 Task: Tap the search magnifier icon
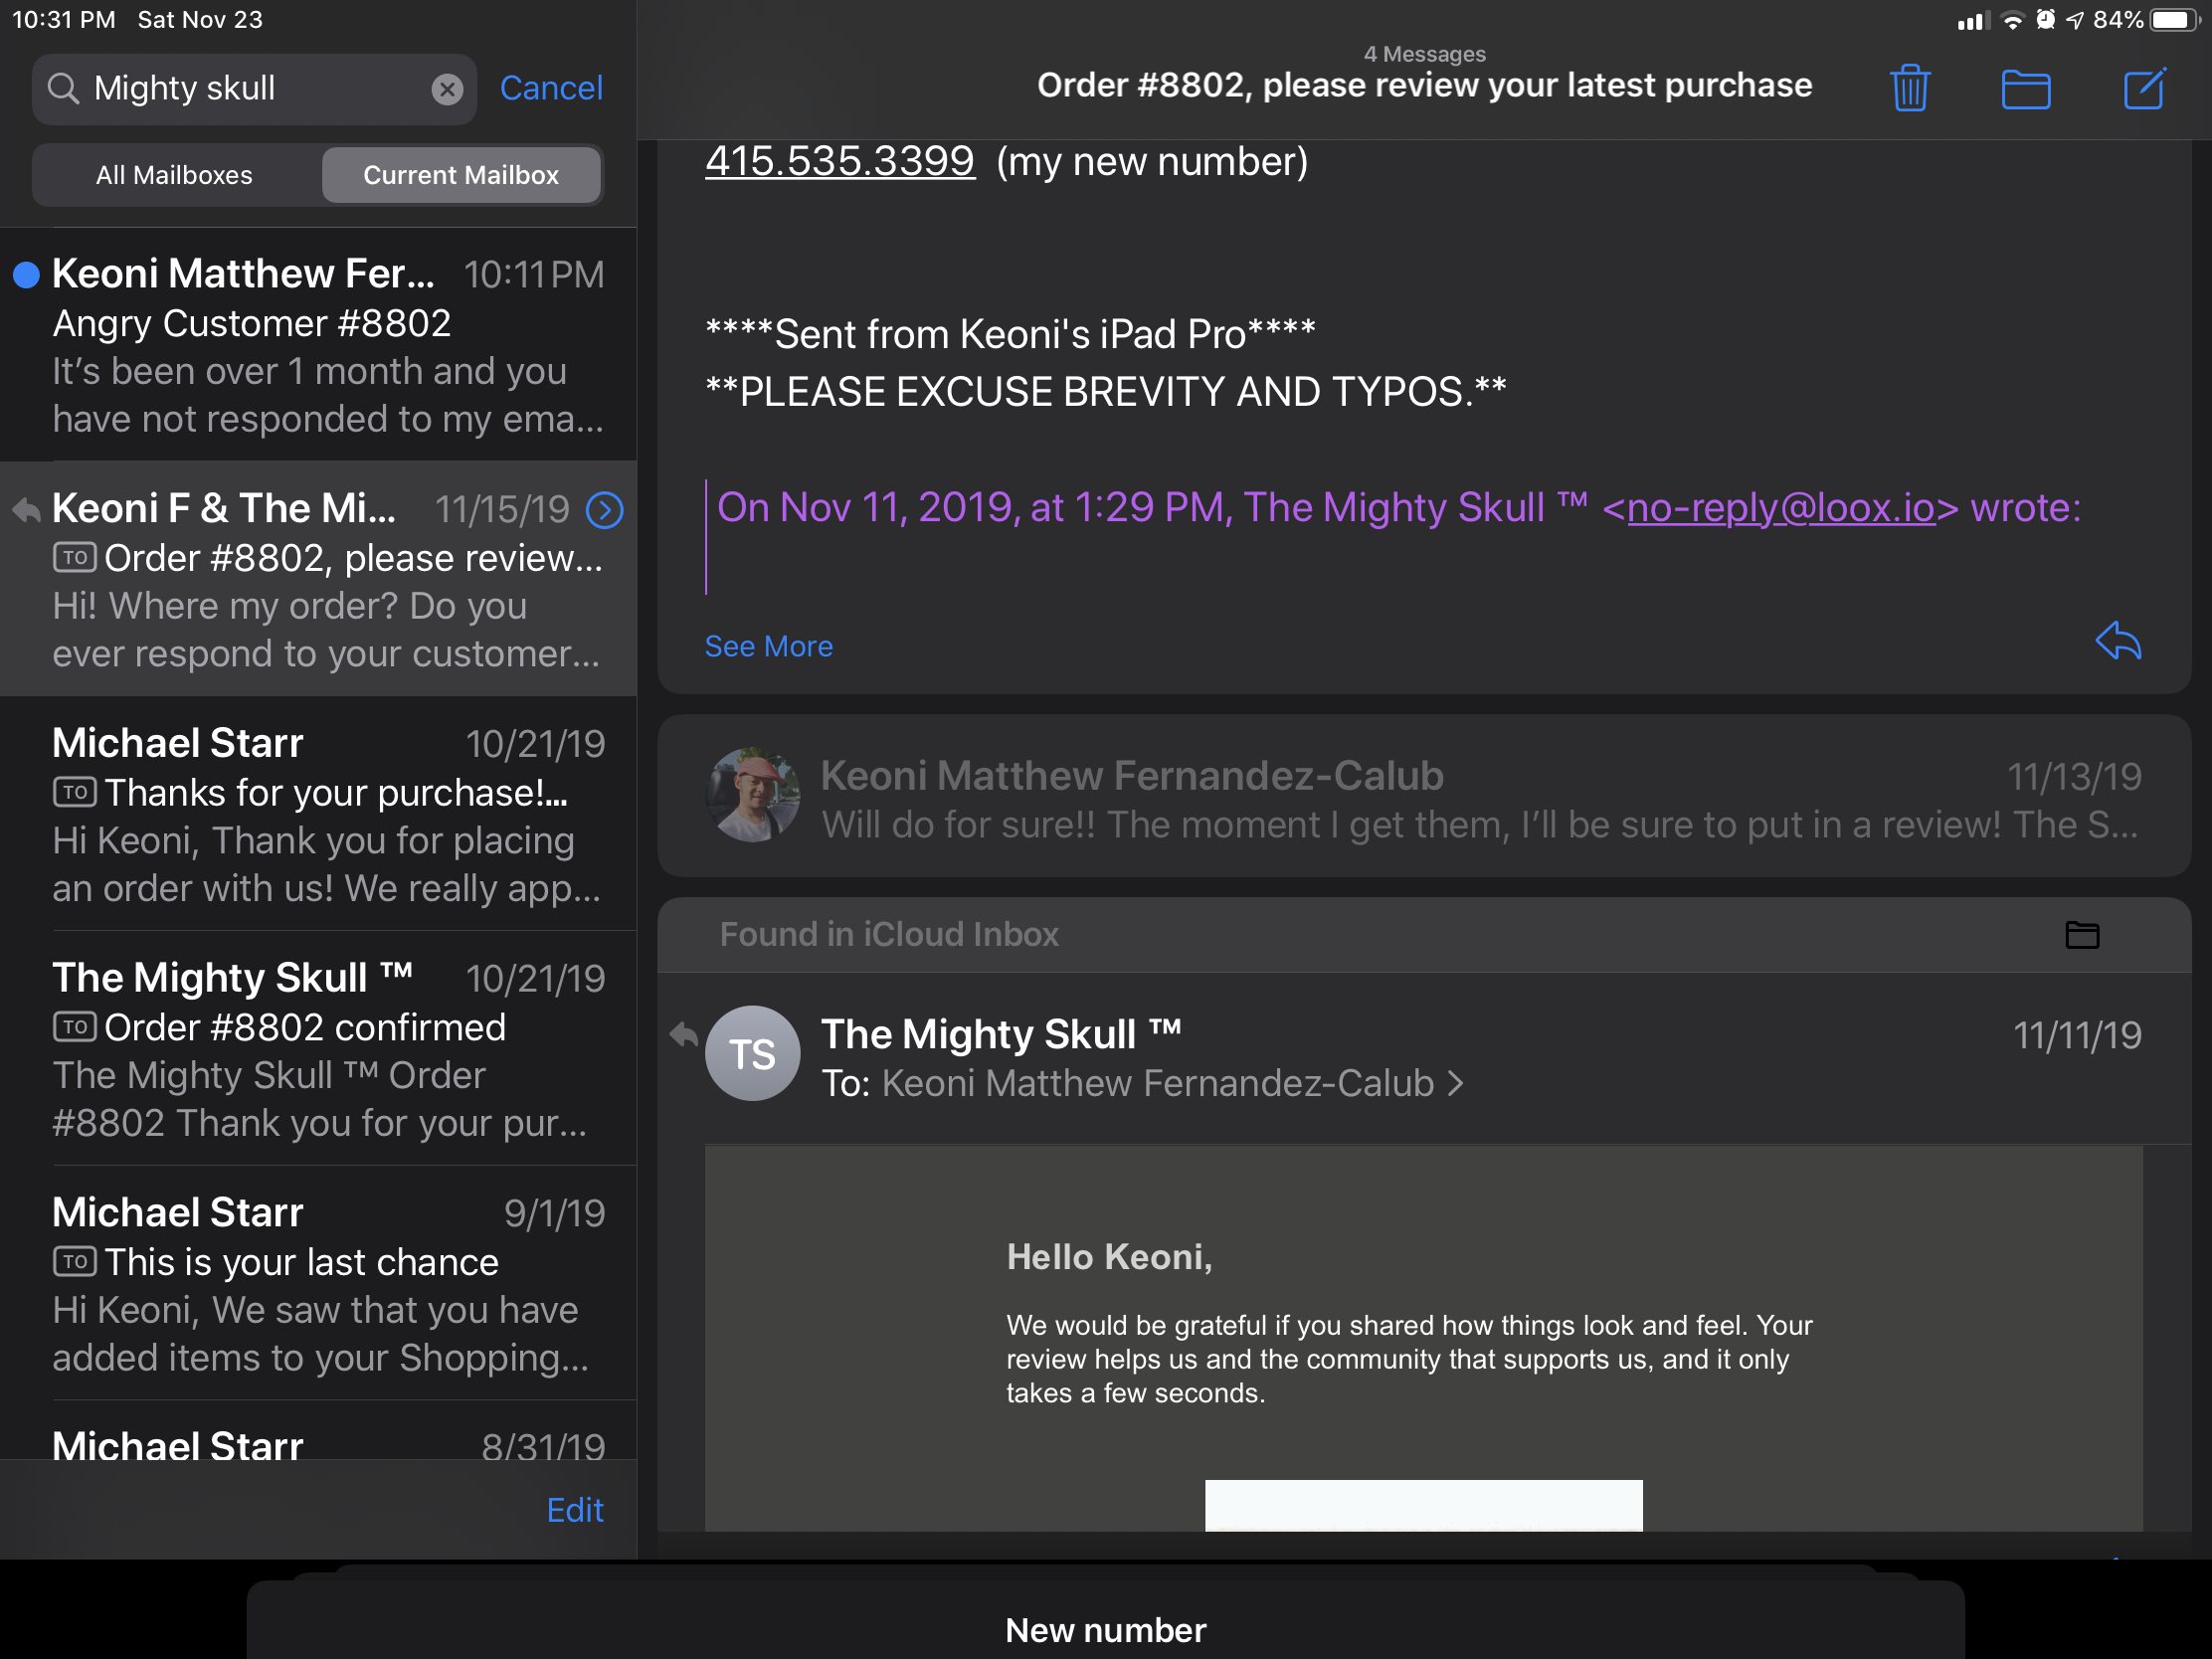pyautogui.click(x=63, y=88)
